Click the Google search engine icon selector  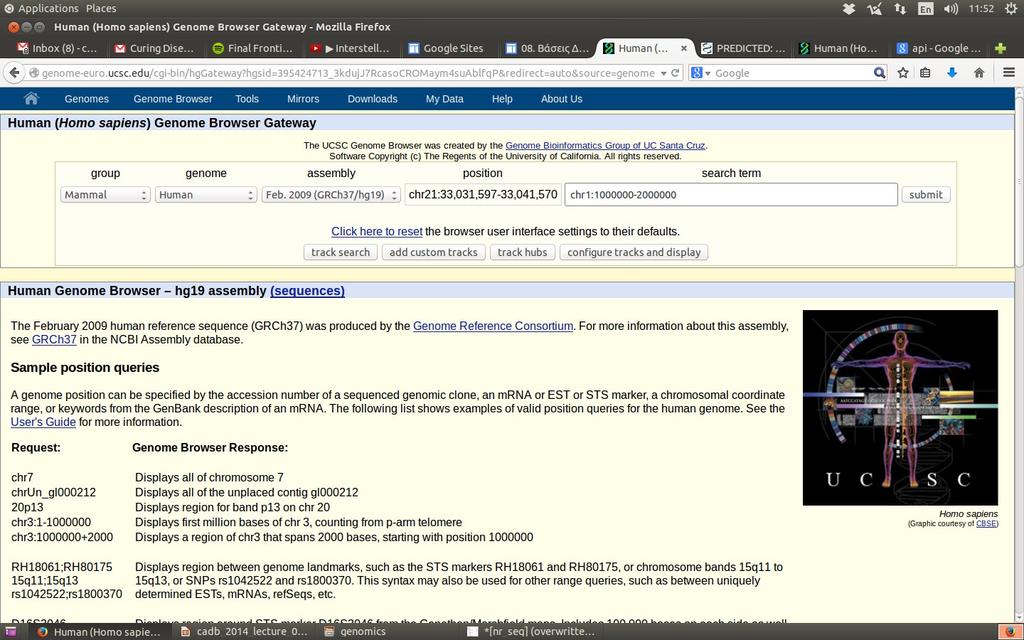700,73
